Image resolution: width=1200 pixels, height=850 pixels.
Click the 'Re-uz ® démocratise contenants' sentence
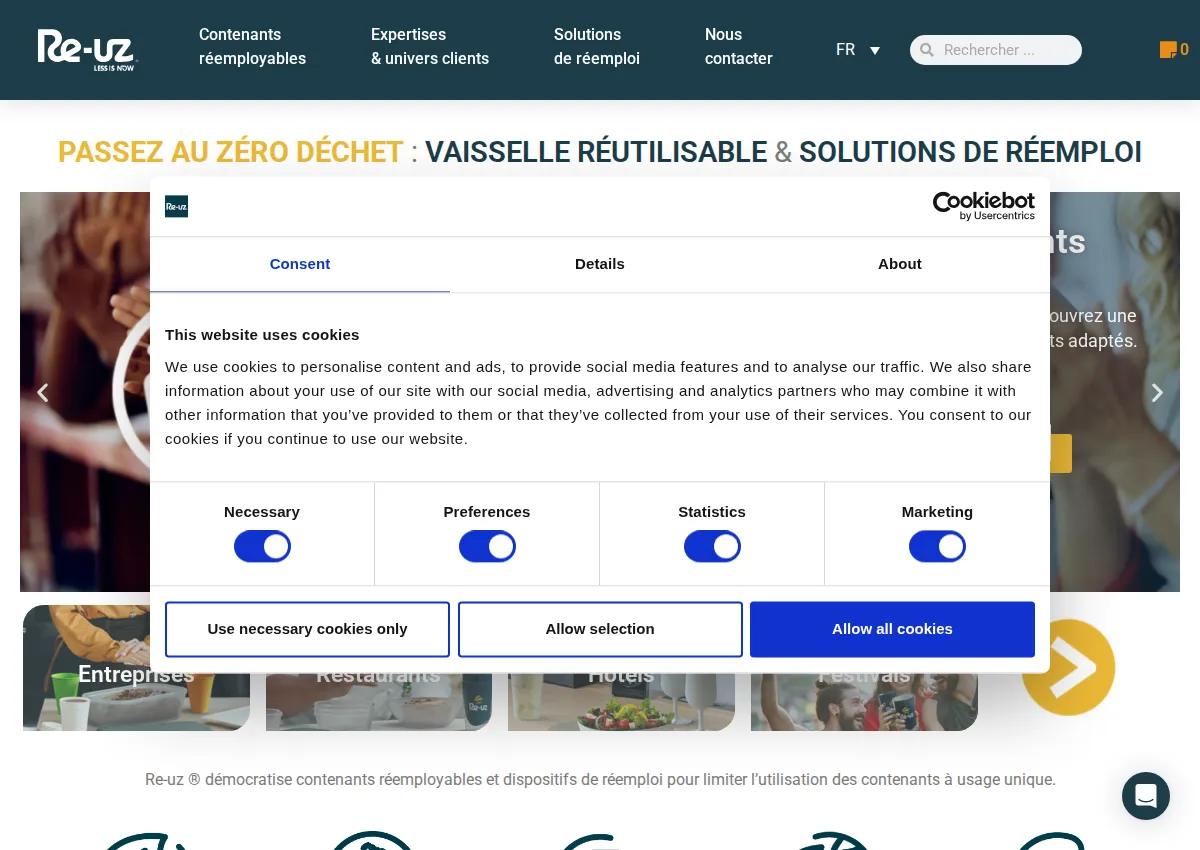600,779
